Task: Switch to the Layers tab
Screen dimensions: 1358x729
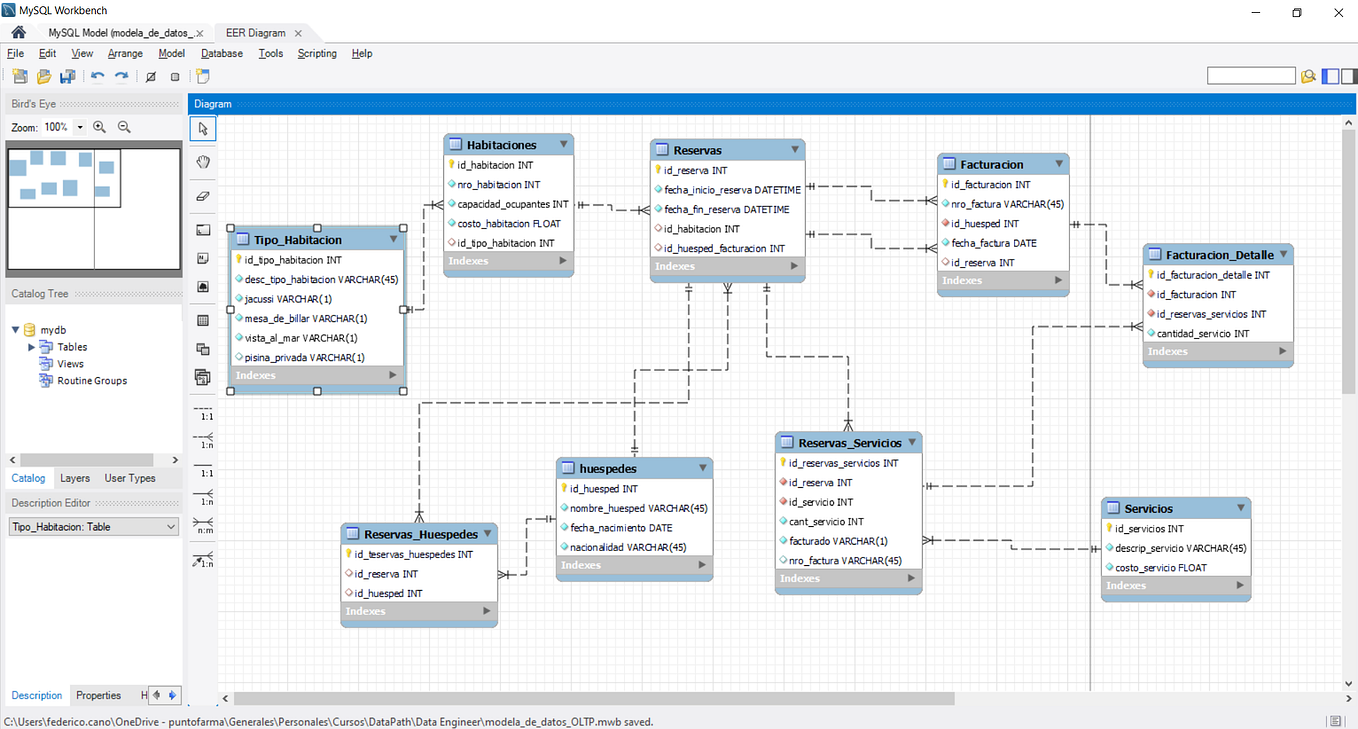Action: (x=74, y=478)
